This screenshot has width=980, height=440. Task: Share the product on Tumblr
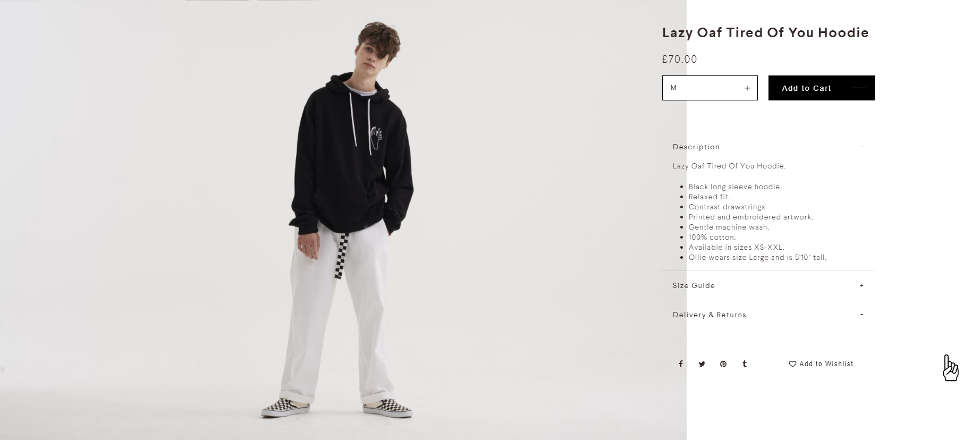coord(744,364)
